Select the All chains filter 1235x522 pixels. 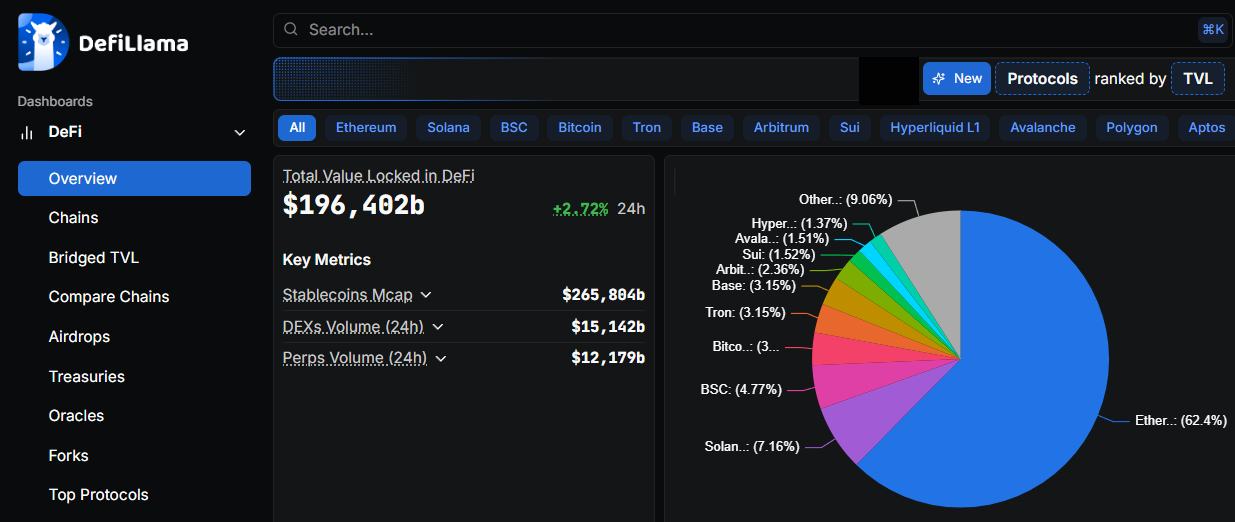pos(297,128)
